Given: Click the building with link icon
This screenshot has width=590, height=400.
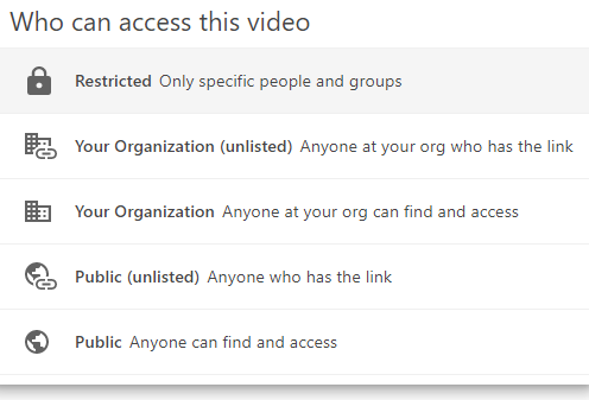Looking at the screenshot, I should pyautogui.click(x=41, y=146).
